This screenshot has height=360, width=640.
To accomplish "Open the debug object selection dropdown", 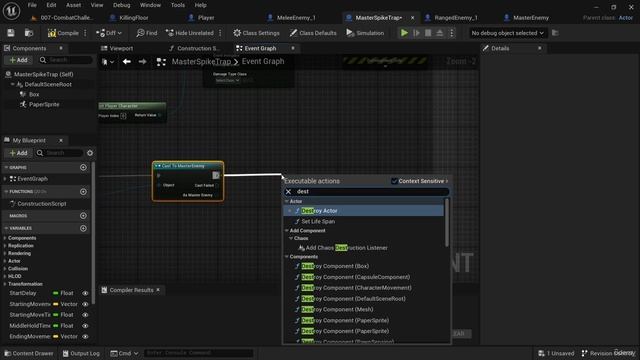I will [x=507, y=33].
